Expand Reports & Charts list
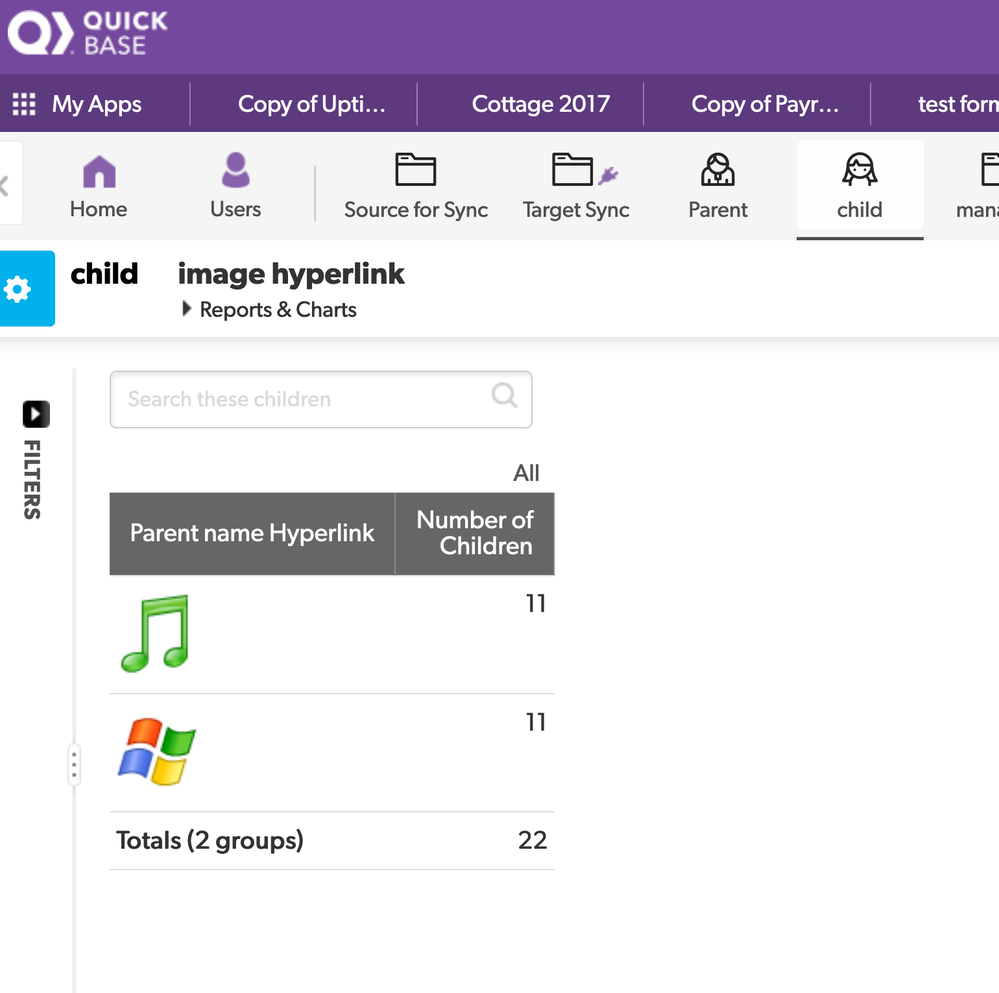The height and width of the screenshot is (993, 999). pyautogui.click(x=269, y=310)
